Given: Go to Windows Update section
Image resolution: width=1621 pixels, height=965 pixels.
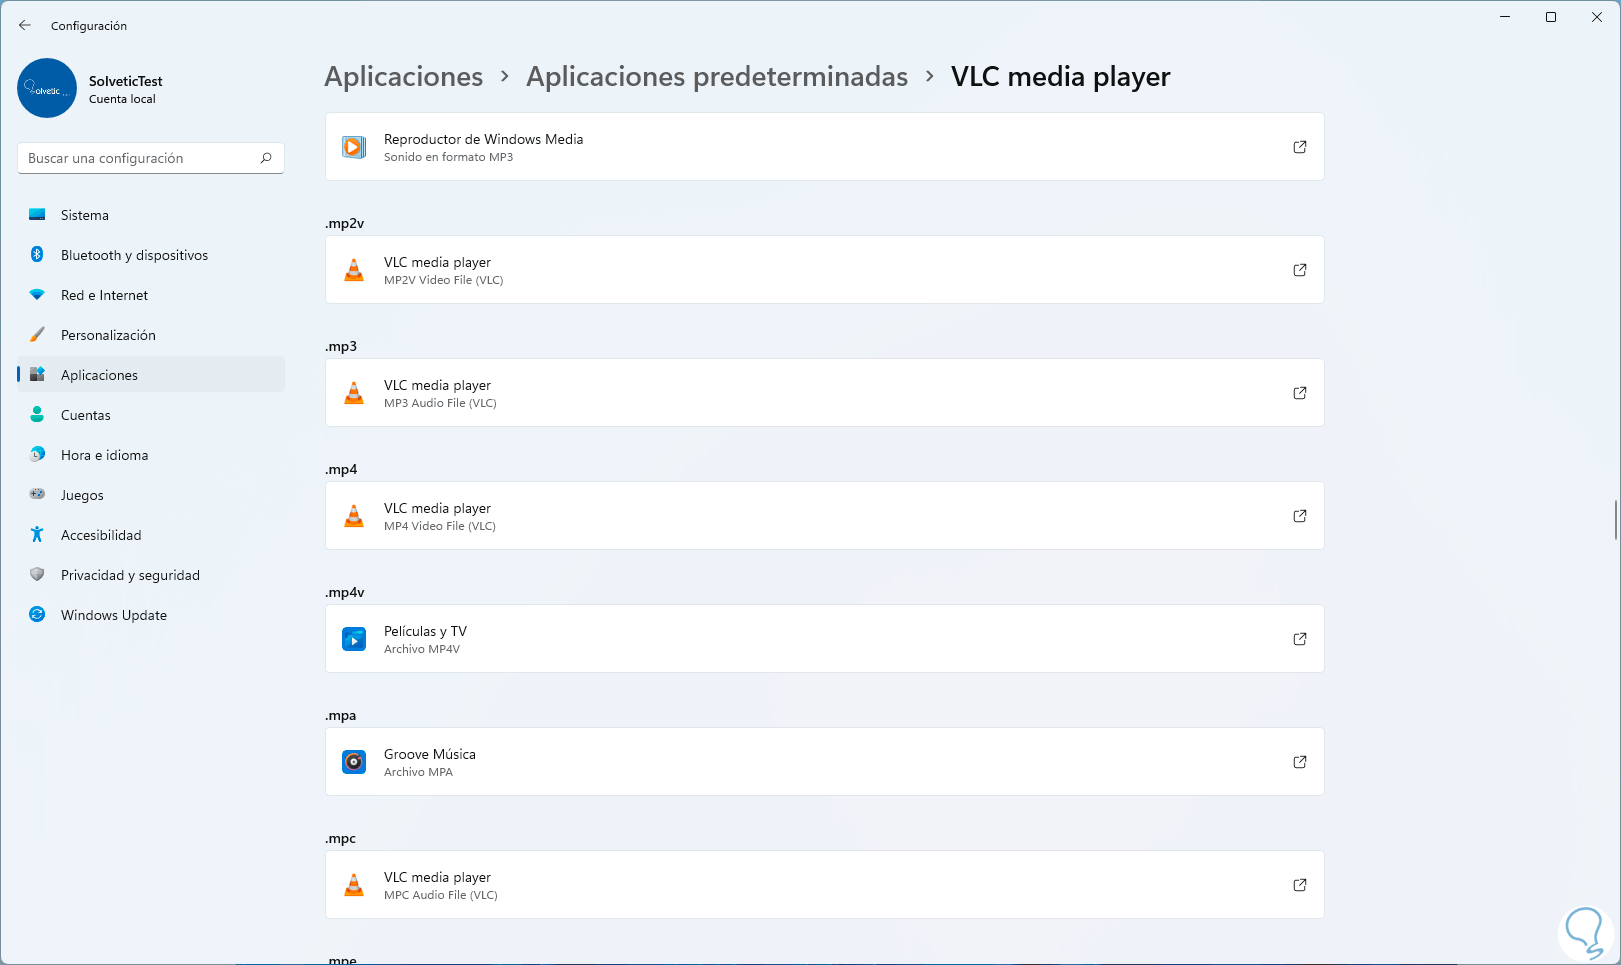Looking at the screenshot, I should tap(113, 615).
